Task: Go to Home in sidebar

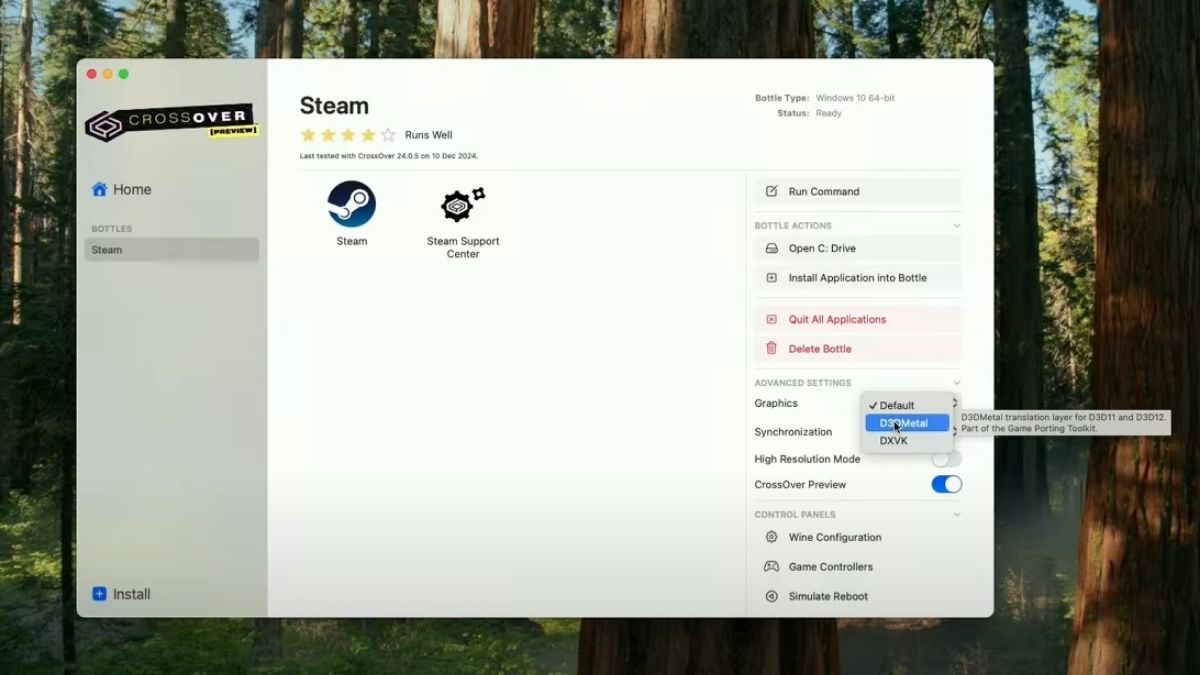Action: [x=121, y=189]
